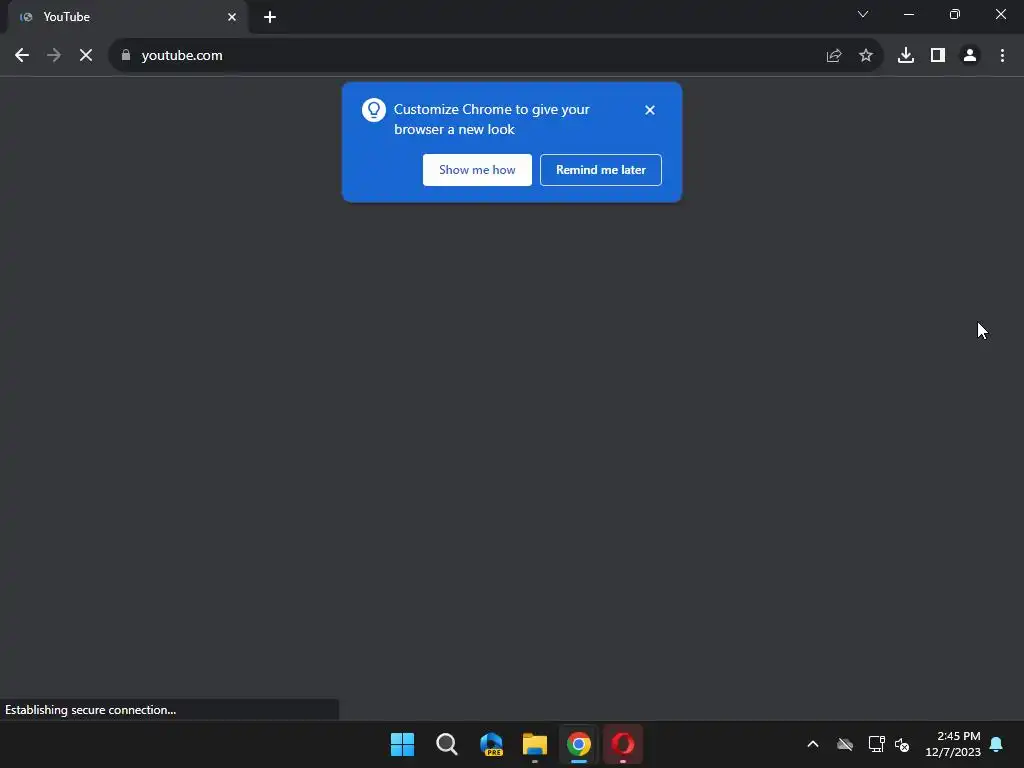Image resolution: width=1024 pixels, height=768 pixels.
Task: Open network status tray icon
Action: [876, 744]
